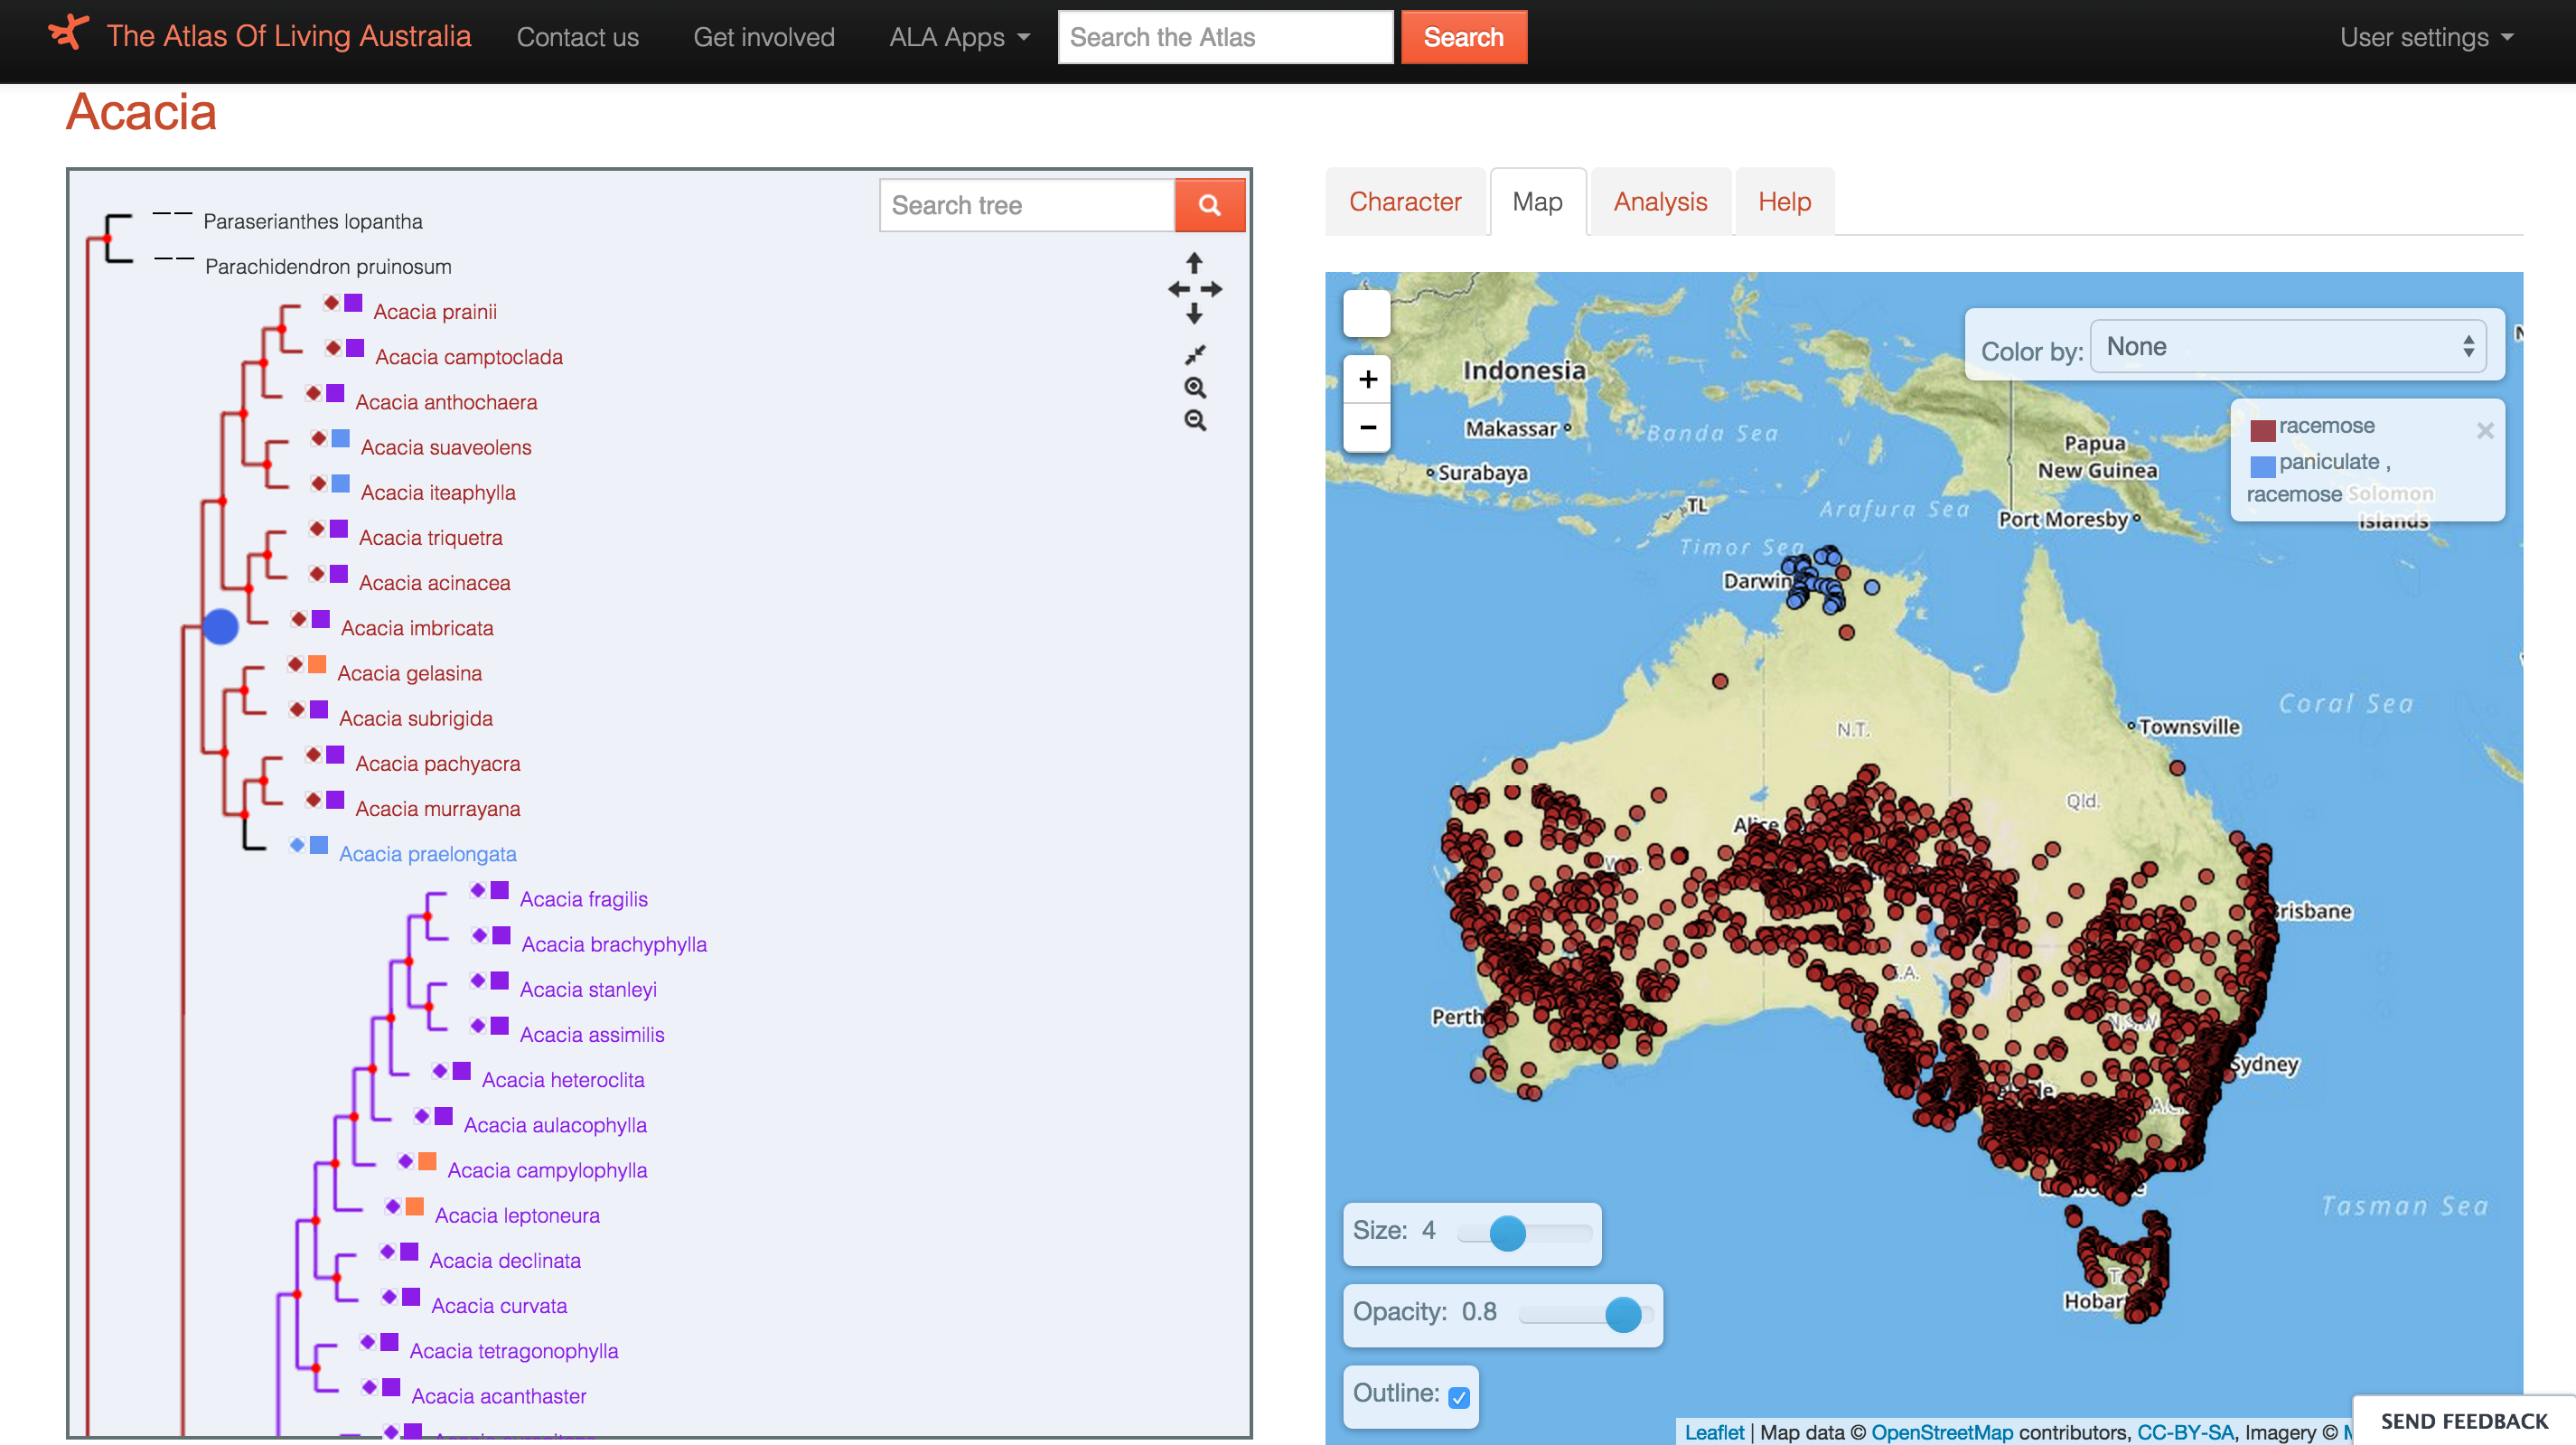Pan the tree right with the right arrow
The image size is (2576, 1445).
click(x=1212, y=289)
